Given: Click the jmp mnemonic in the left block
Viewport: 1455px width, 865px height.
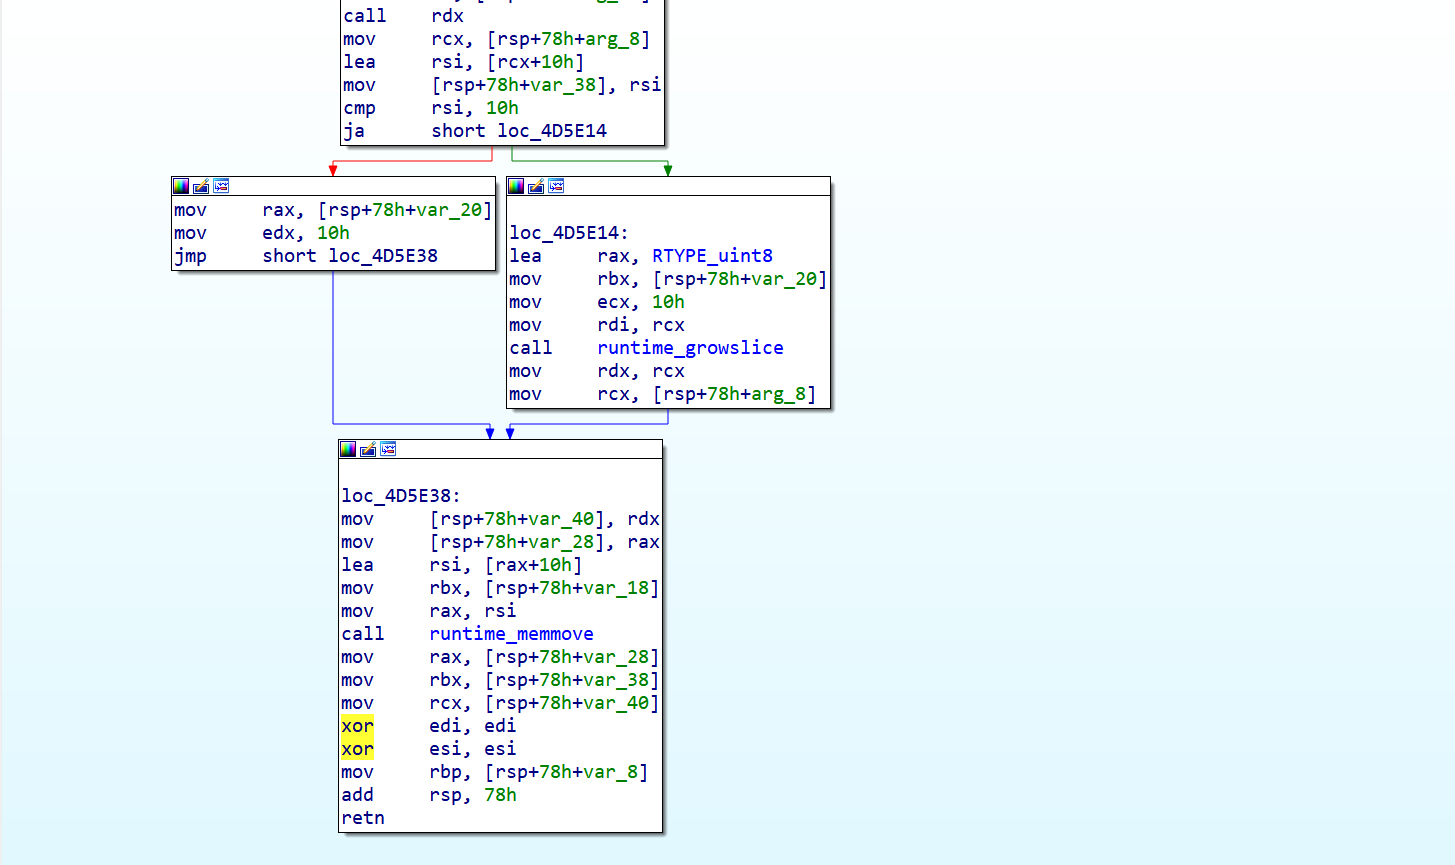Looking at the screenshot, I should [x=190, y=256].
